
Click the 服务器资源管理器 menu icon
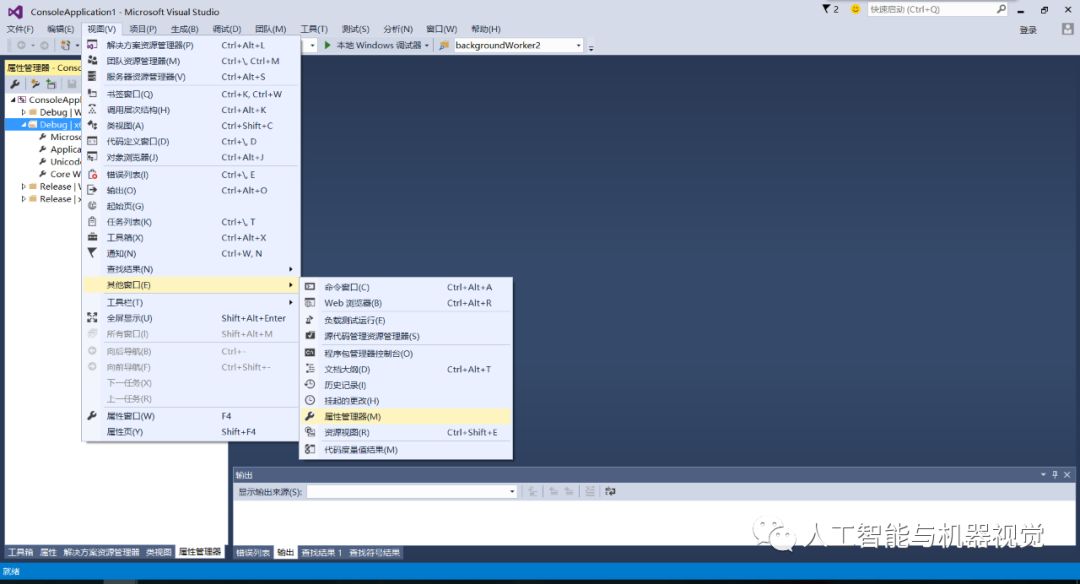pos(92,76)
